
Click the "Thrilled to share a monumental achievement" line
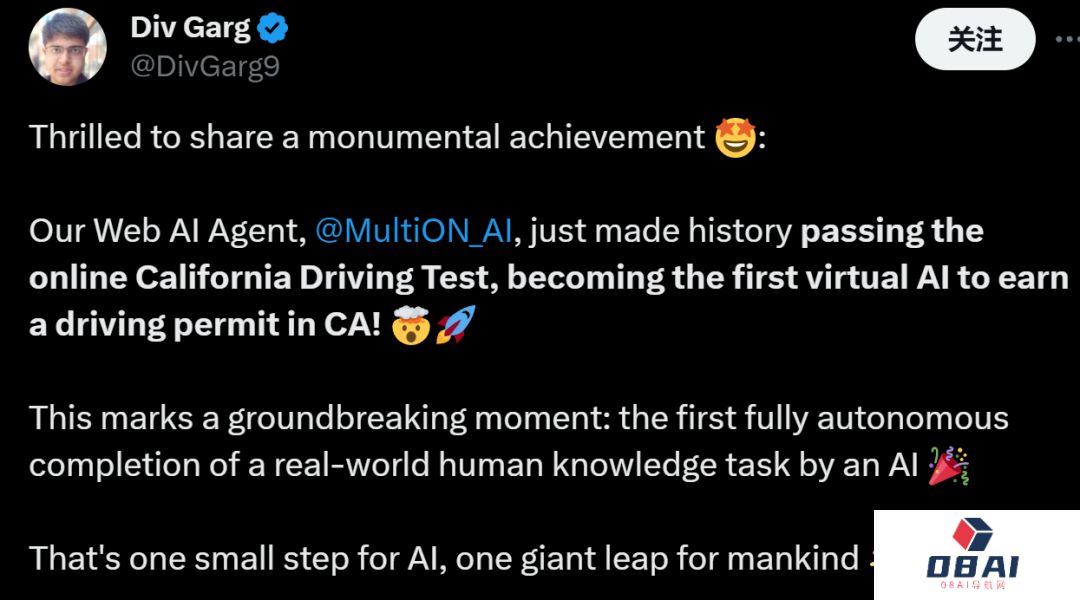point(367,137)
